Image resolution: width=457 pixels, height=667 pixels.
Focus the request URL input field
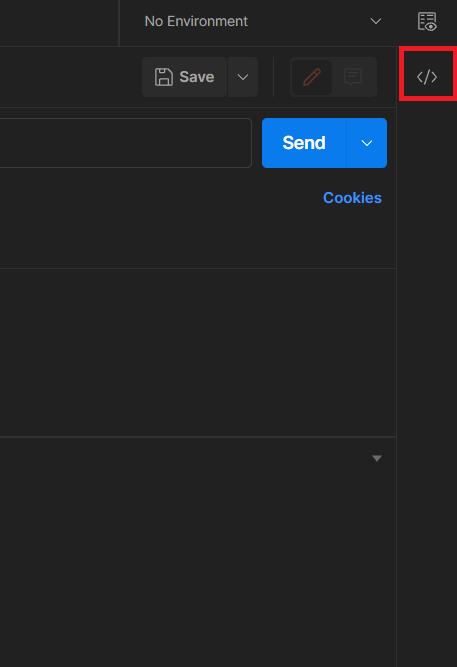coord(126,143)
